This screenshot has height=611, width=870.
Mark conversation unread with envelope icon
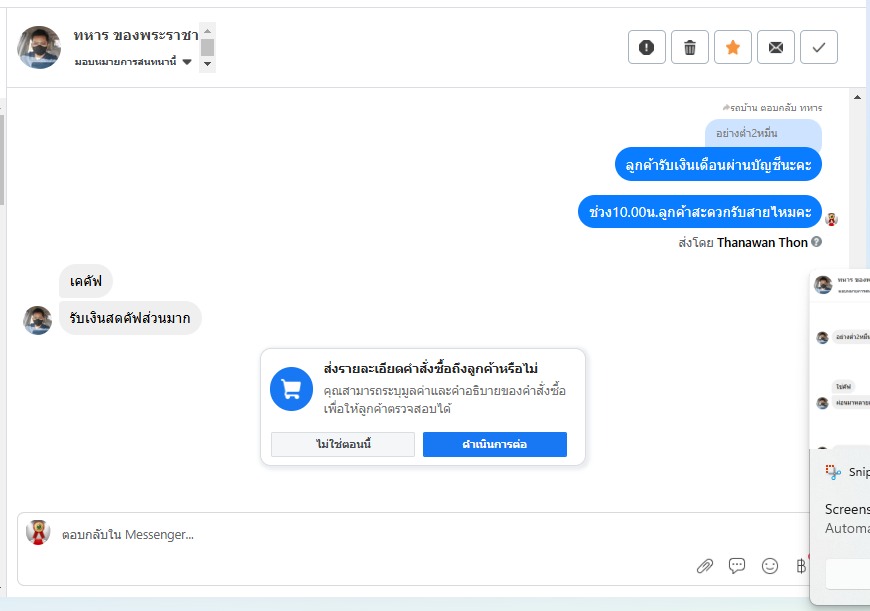pos(776,47)
